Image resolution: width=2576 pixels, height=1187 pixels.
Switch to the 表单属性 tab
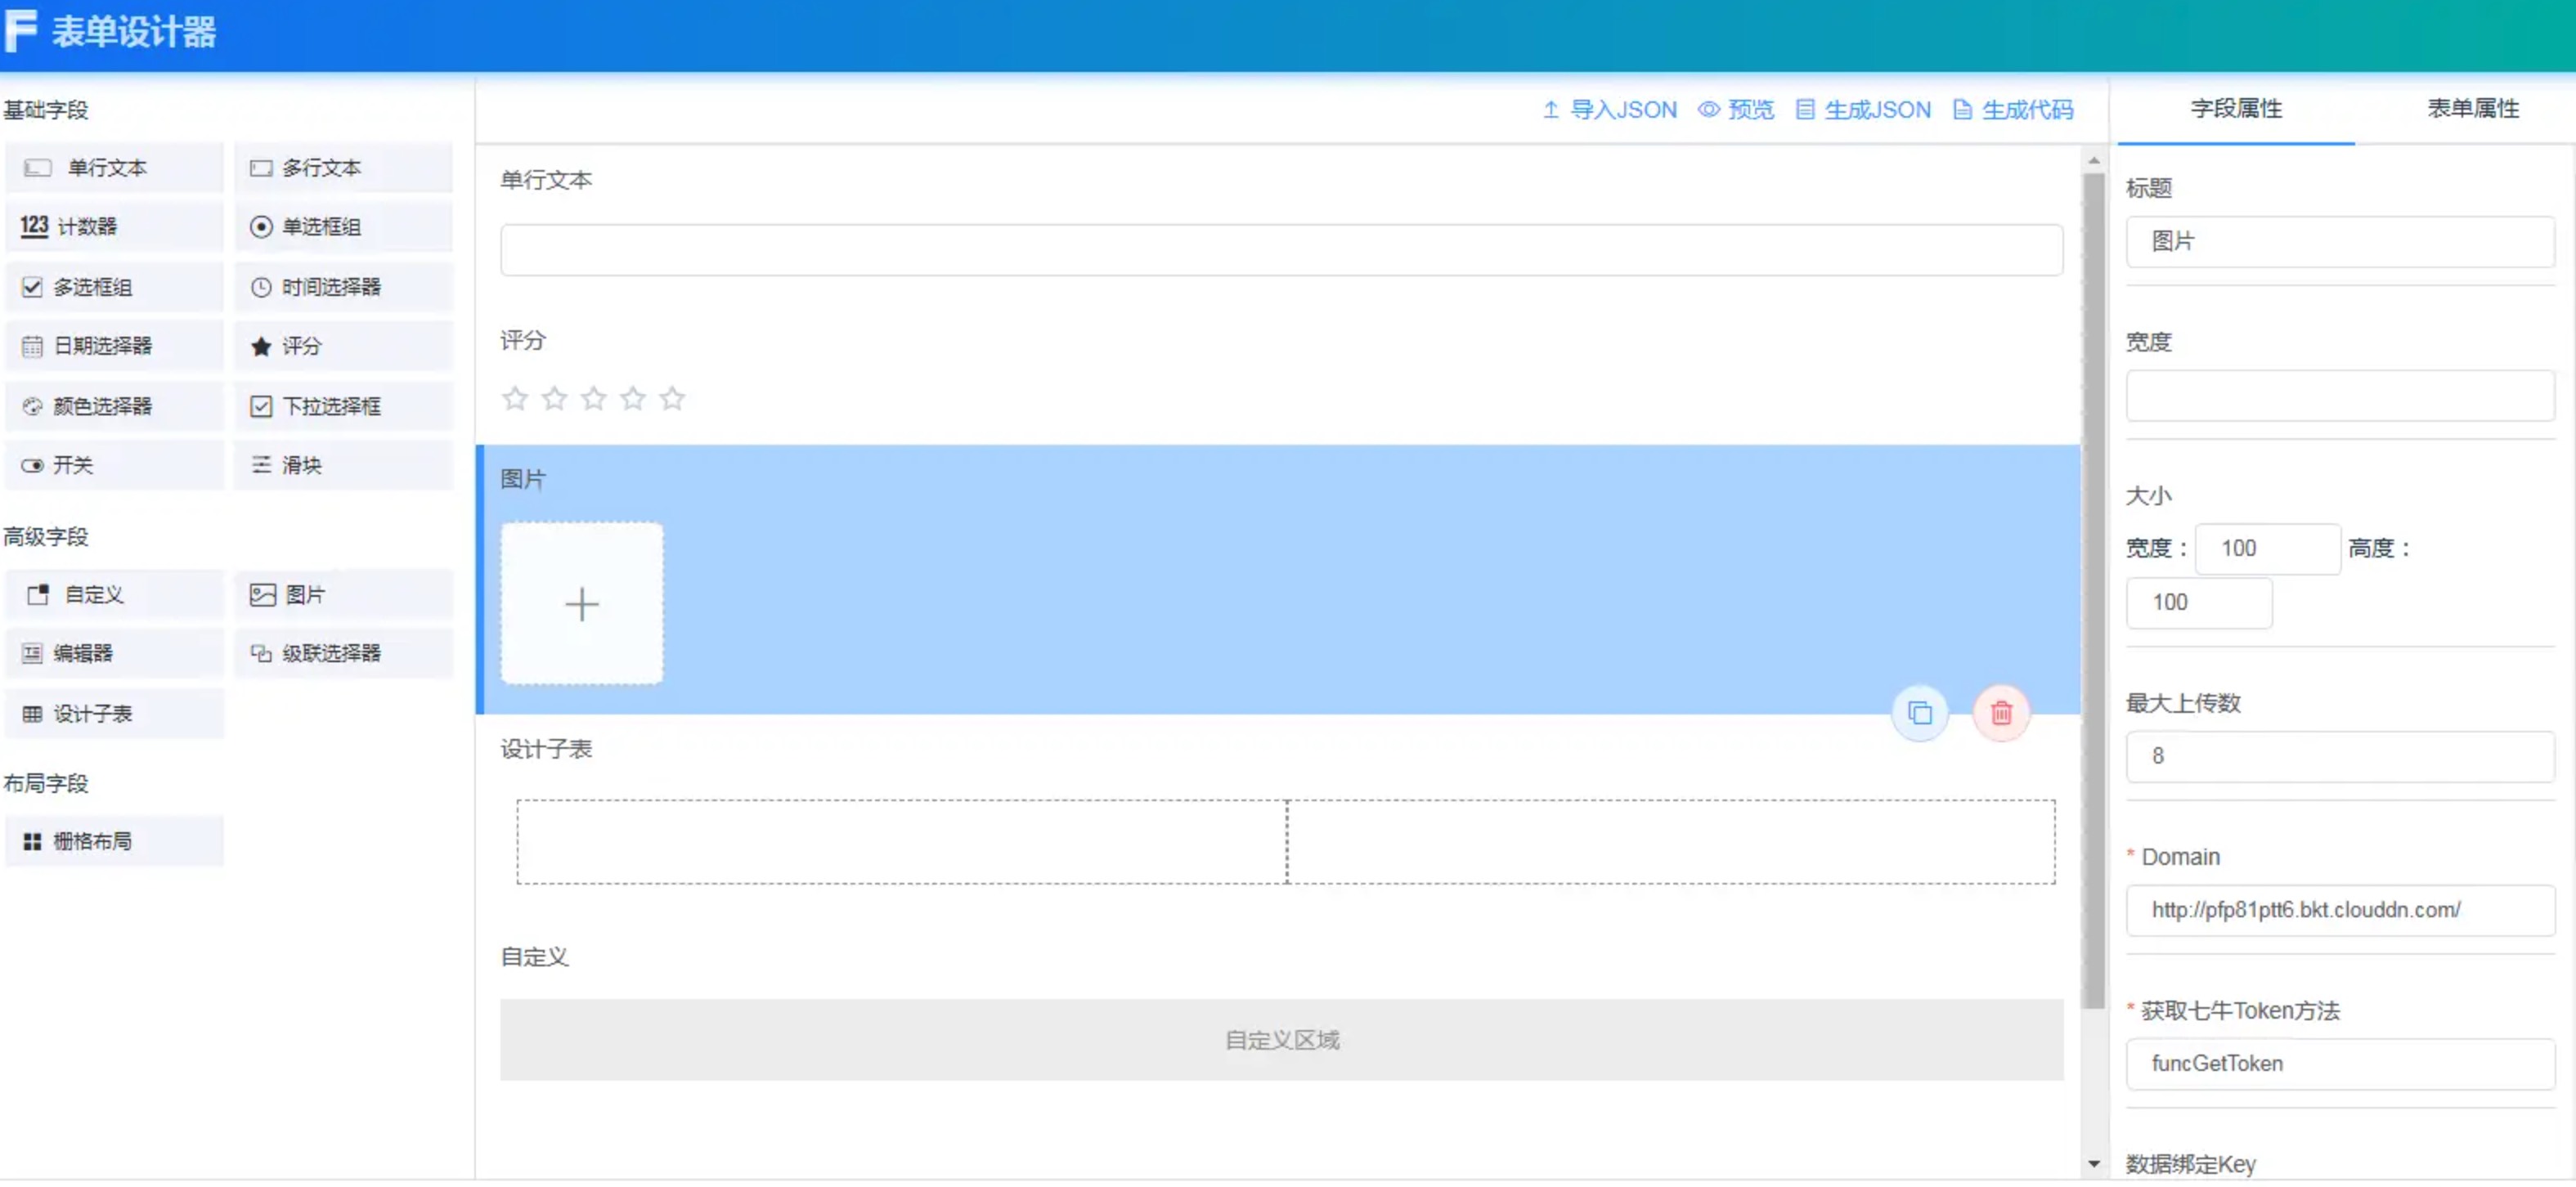pos(2471,108)
